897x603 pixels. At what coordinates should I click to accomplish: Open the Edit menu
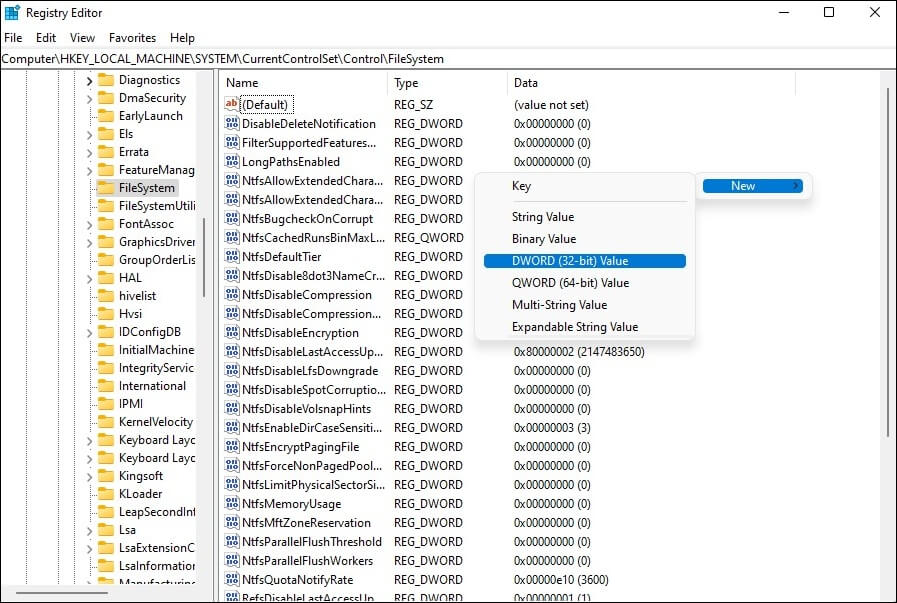click(x=46, y=38)
